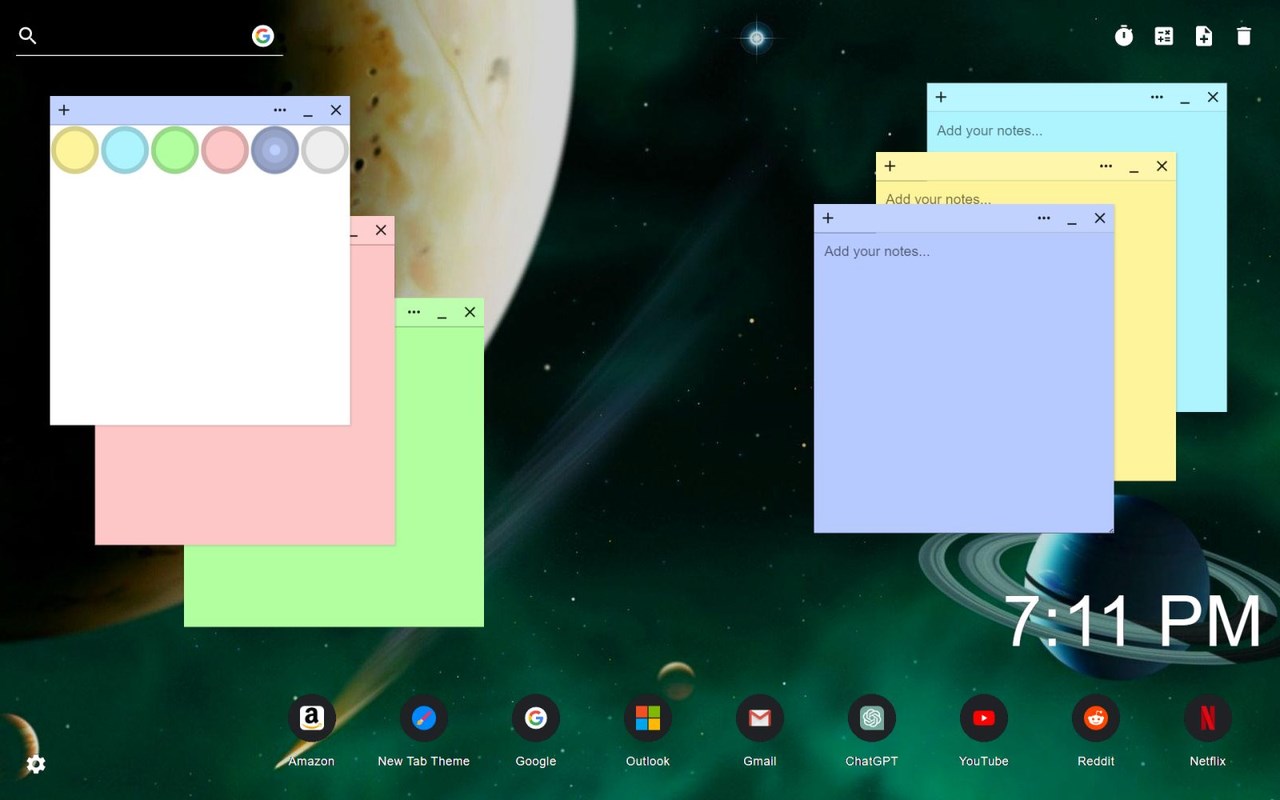The image size is (1280, 800).
Task: Open the settings gear
Action: click(36, 764)
